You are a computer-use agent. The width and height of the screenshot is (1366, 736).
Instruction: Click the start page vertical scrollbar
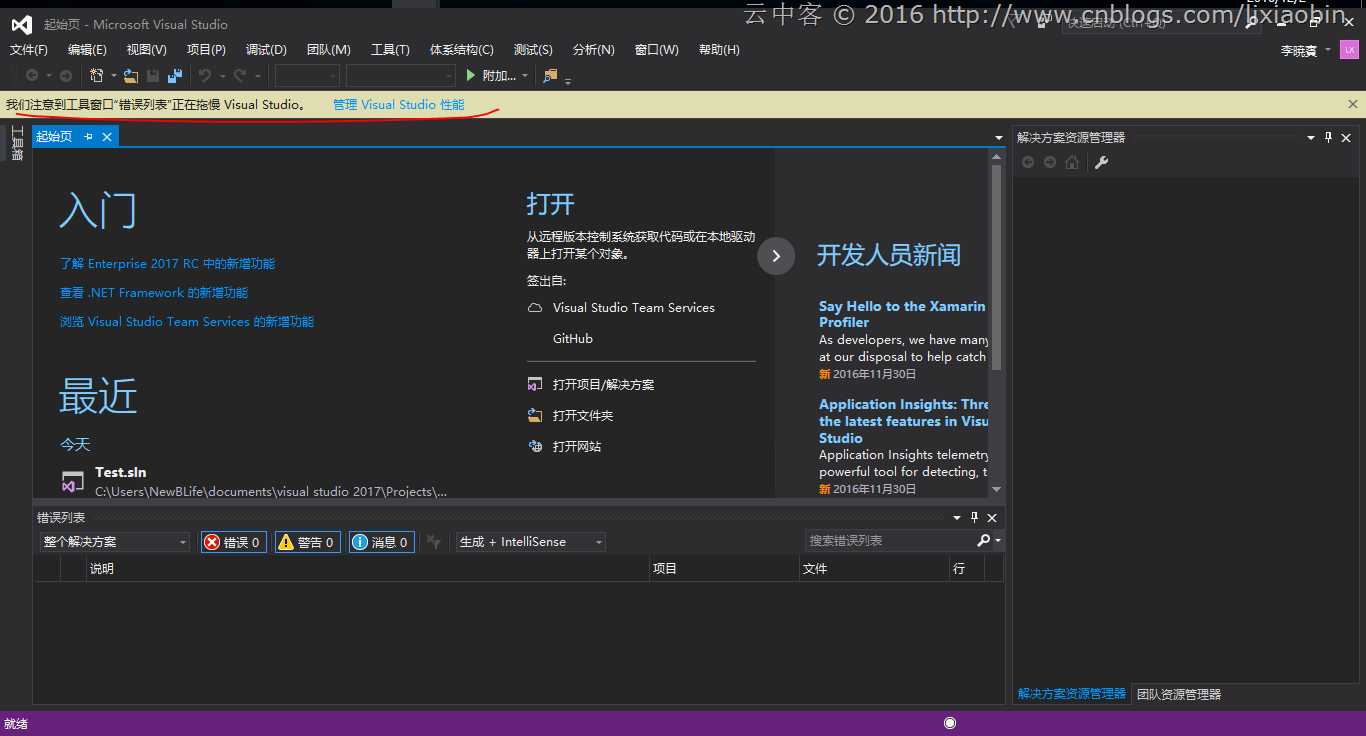[996, 266]
